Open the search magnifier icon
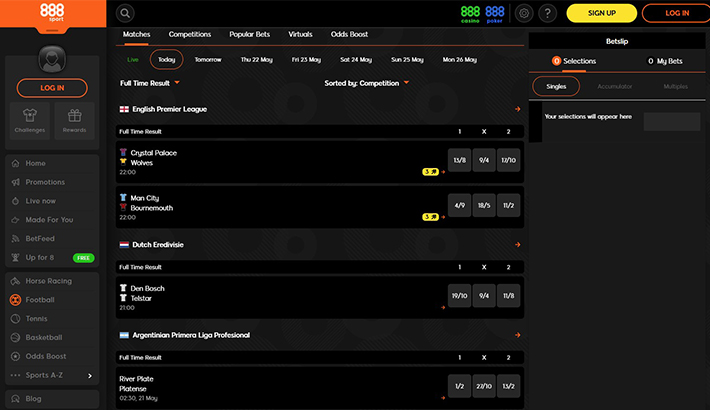Screen dimensions: 710x410 pyautogui.click(x=125, y=13)
